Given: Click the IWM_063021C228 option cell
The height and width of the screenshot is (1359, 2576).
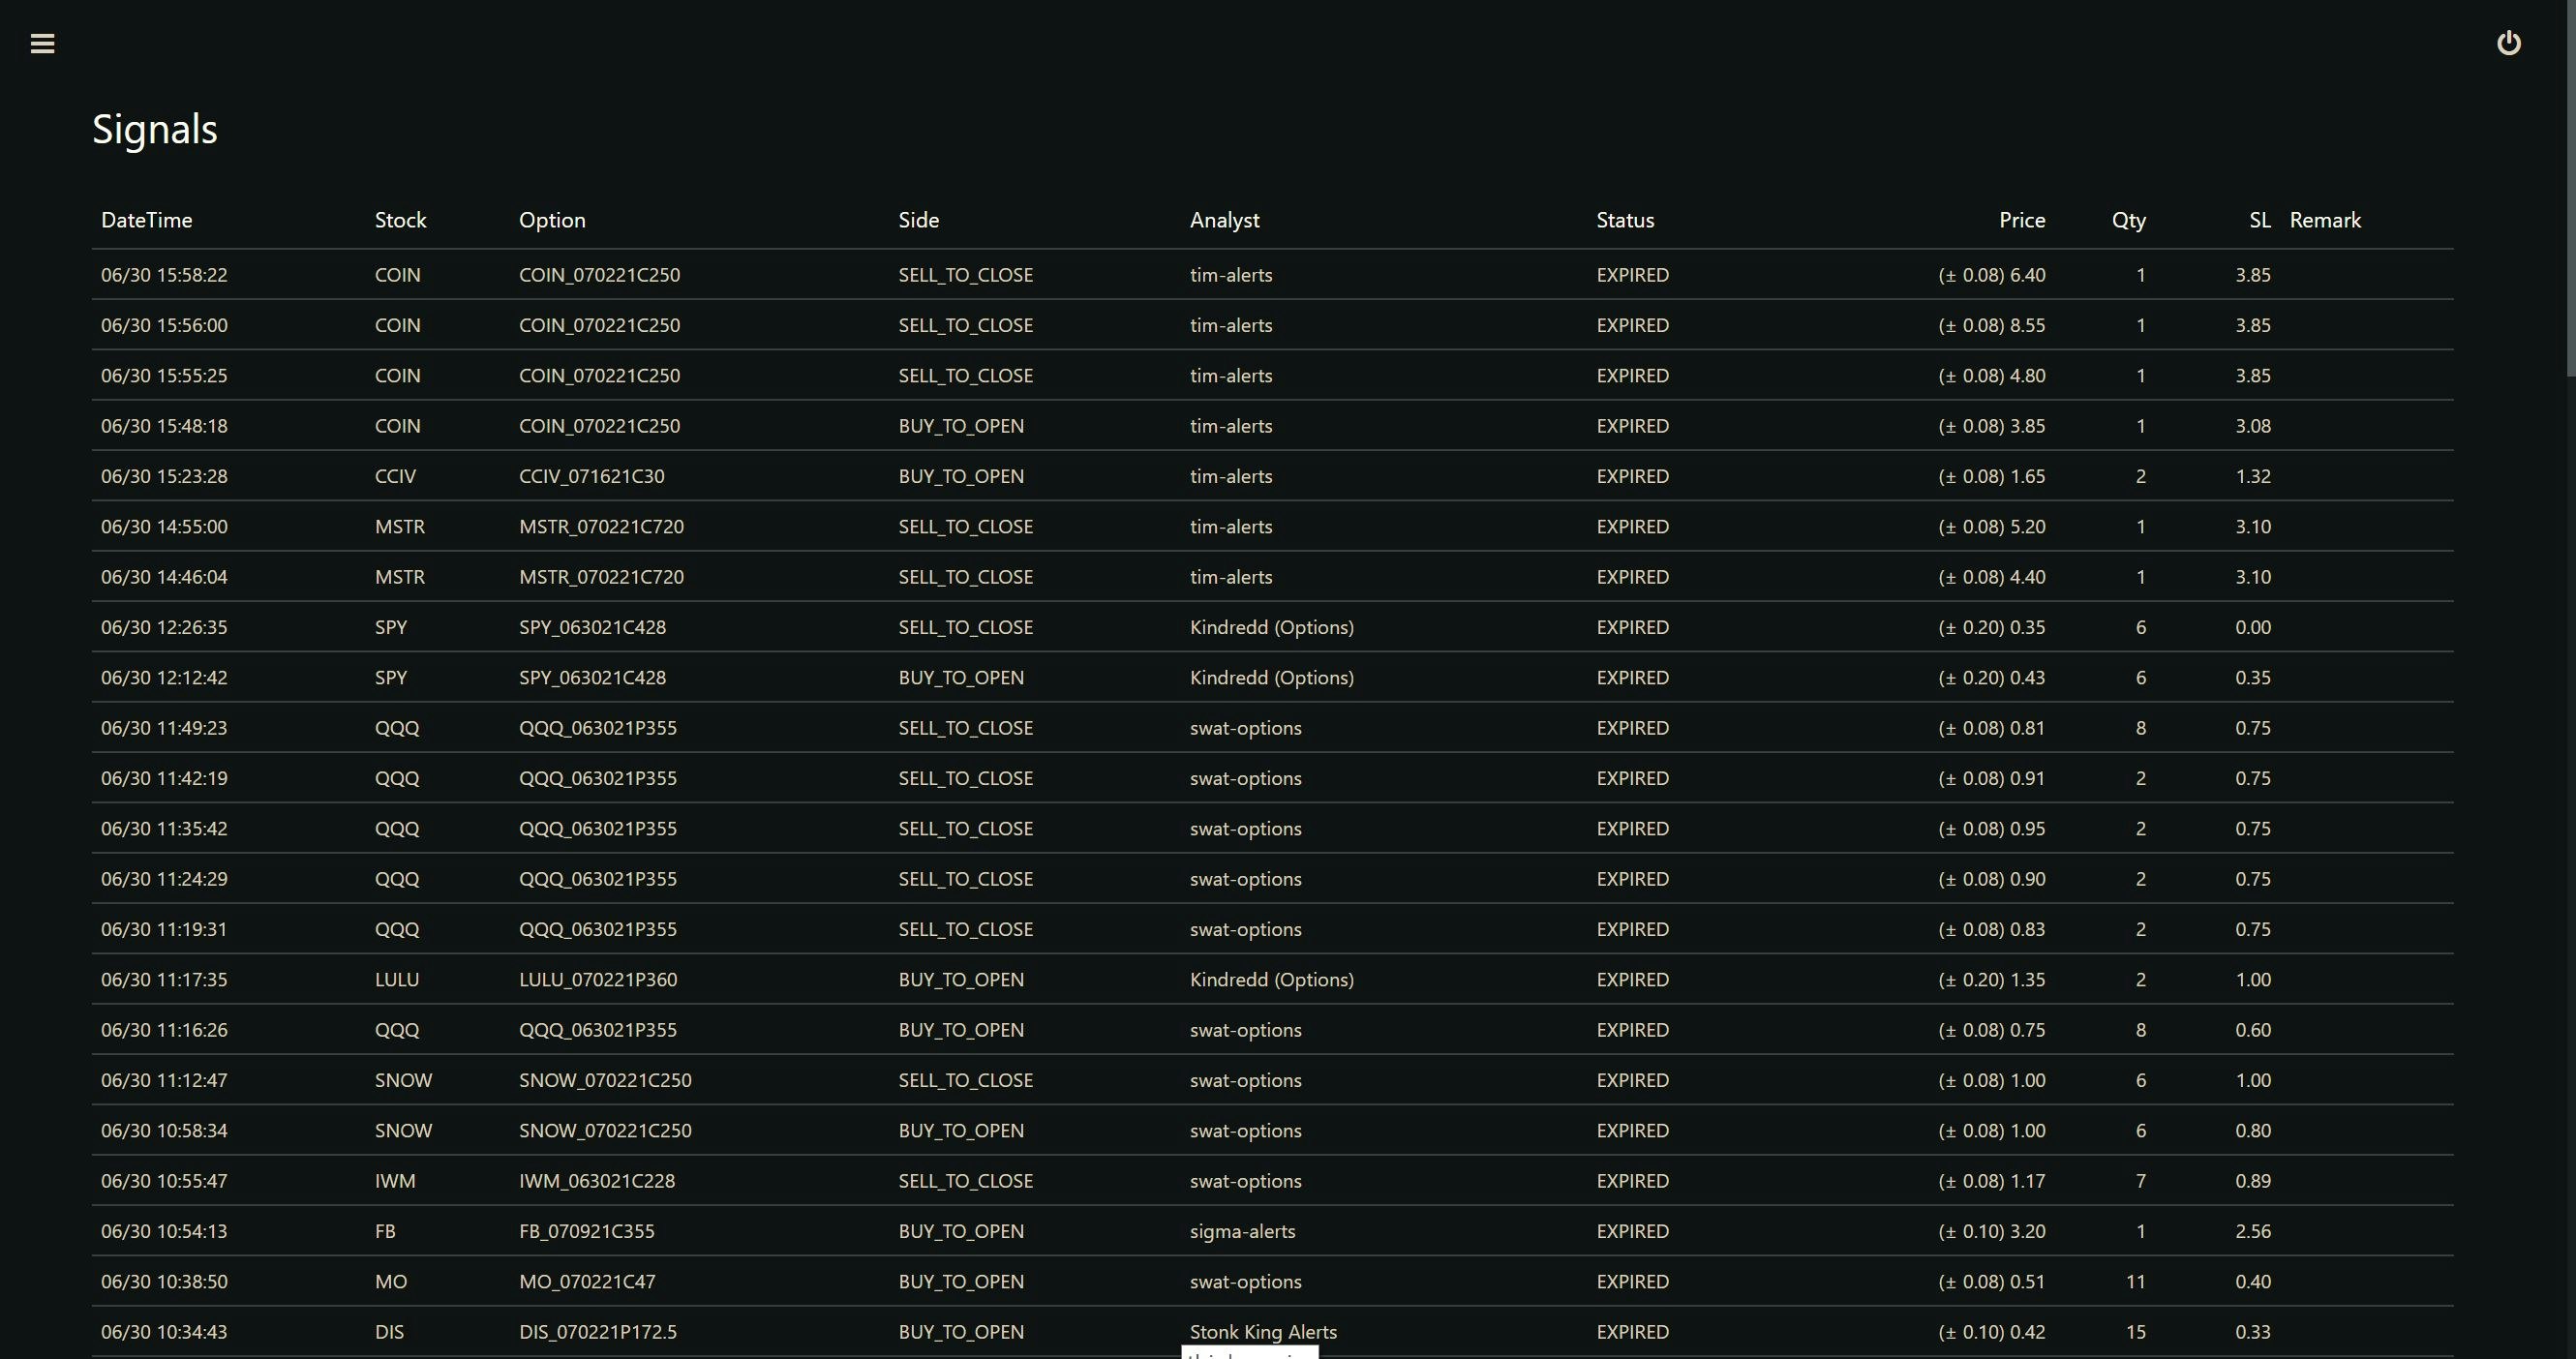Looking at the screenshot, I should click(x=596, y=1181).
